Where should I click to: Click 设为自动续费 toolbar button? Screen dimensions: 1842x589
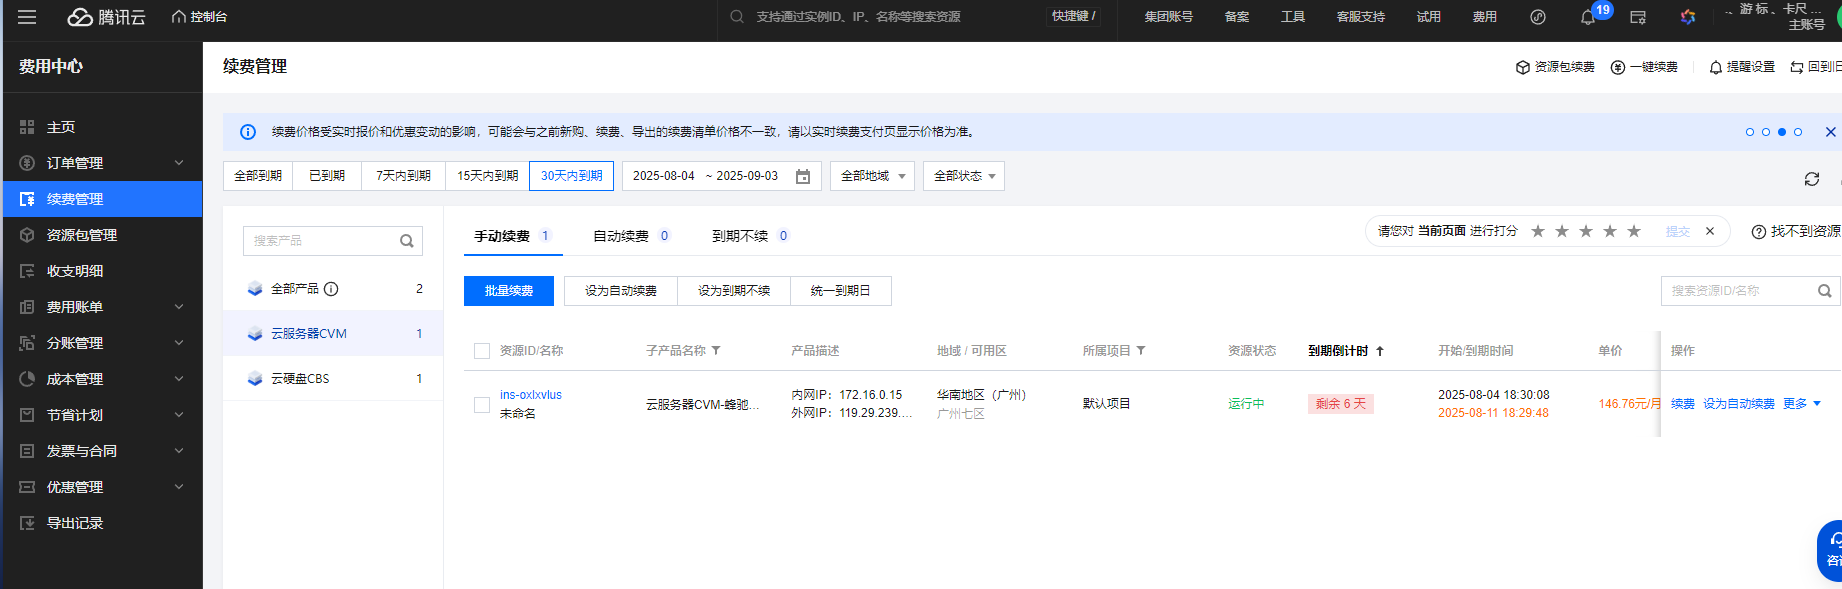pos(621,291)
